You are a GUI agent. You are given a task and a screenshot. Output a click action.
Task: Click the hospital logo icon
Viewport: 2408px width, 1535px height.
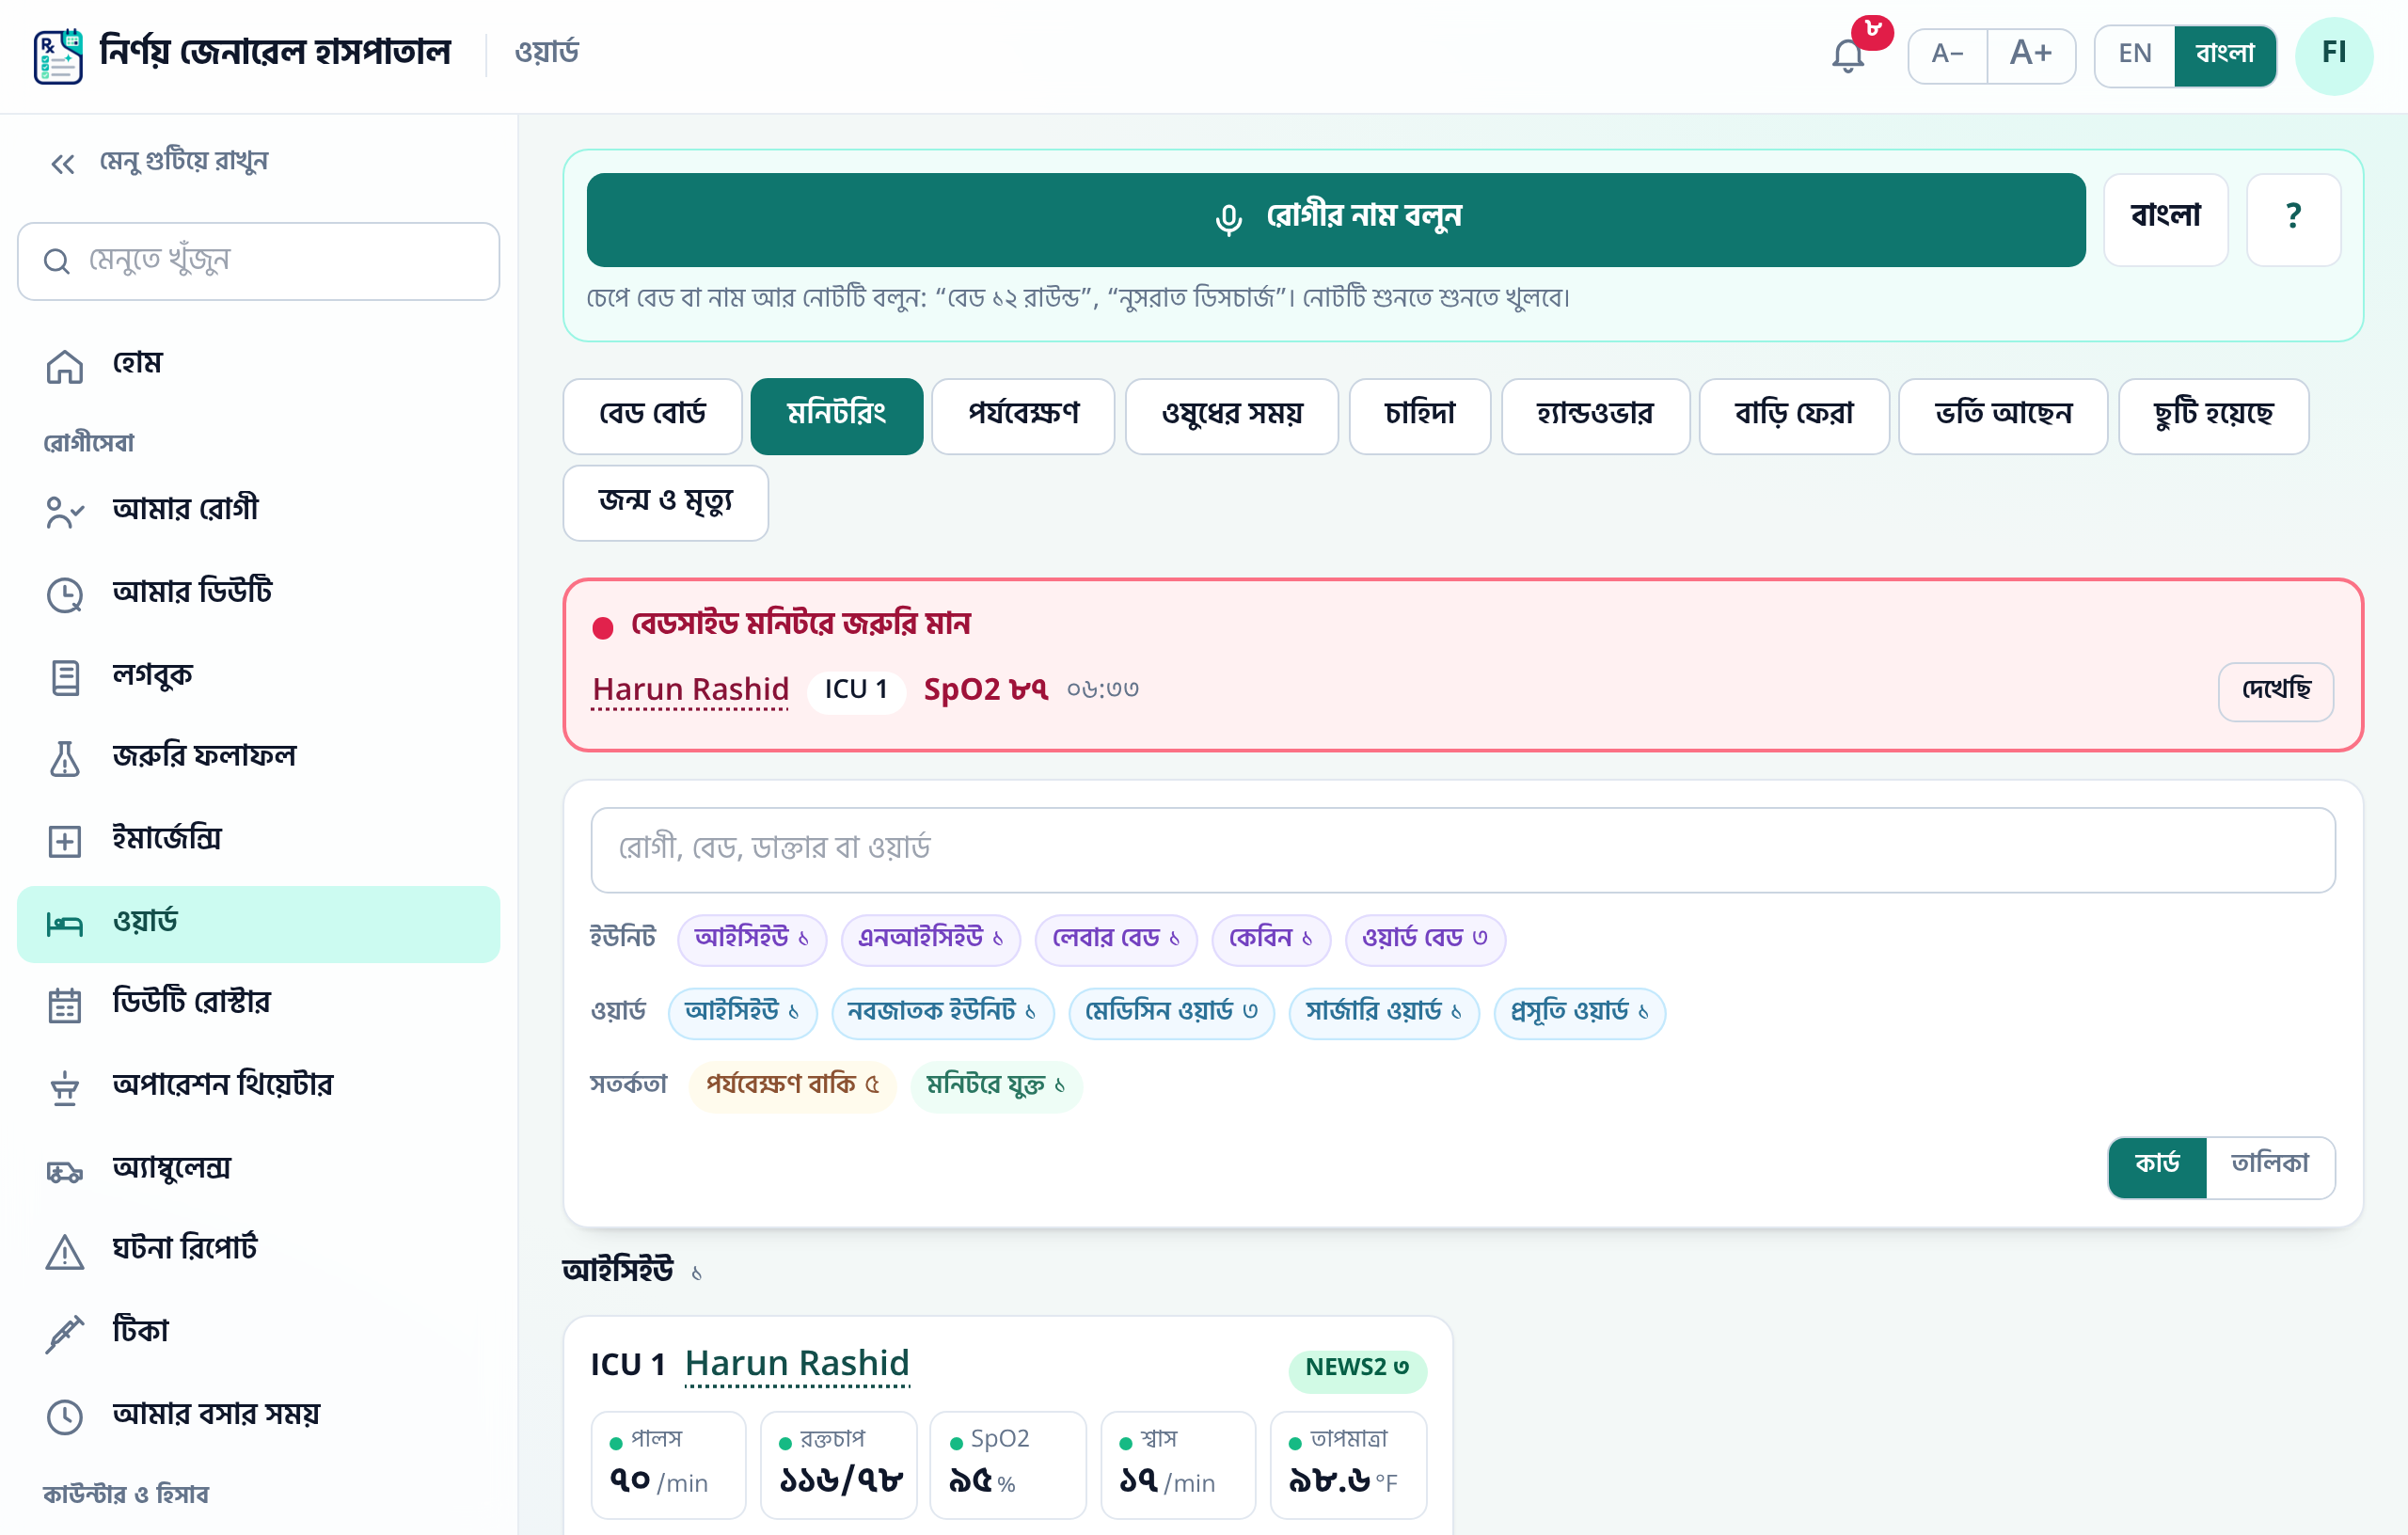tap(58, 55)
